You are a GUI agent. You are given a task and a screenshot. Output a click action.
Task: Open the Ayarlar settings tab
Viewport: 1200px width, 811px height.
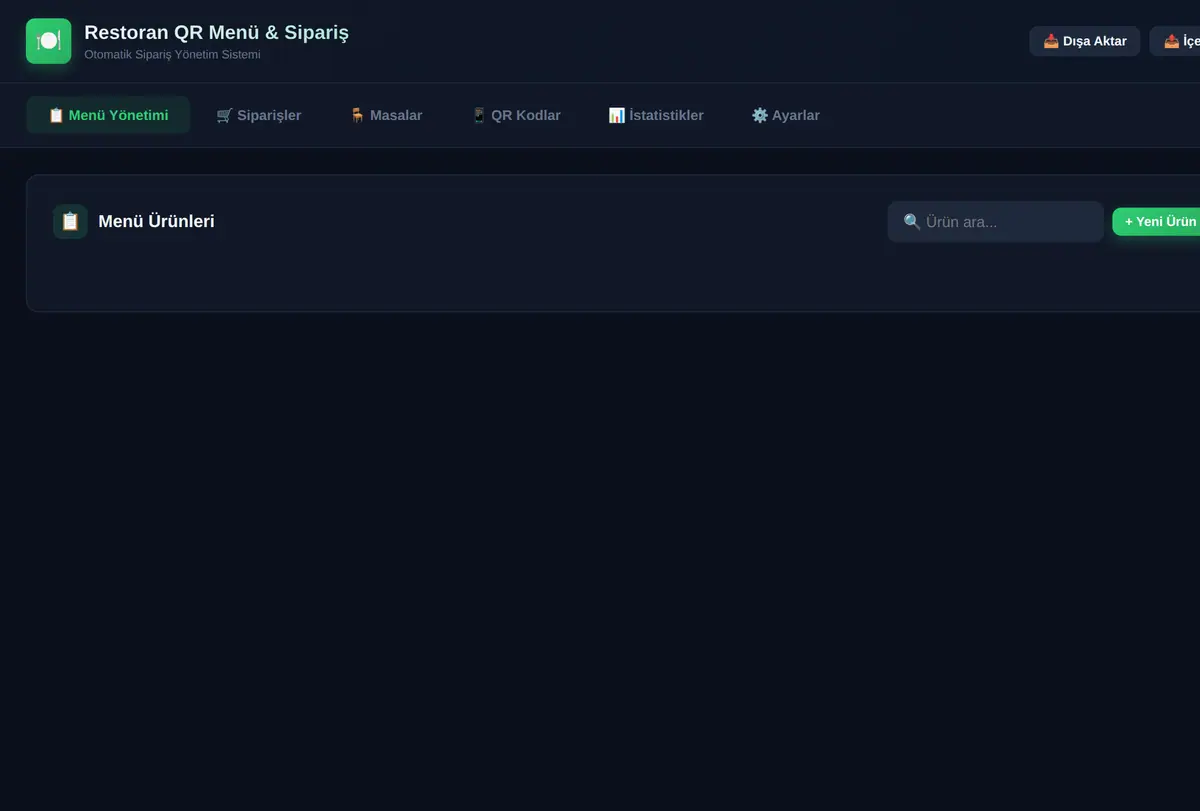coord(786,115)
